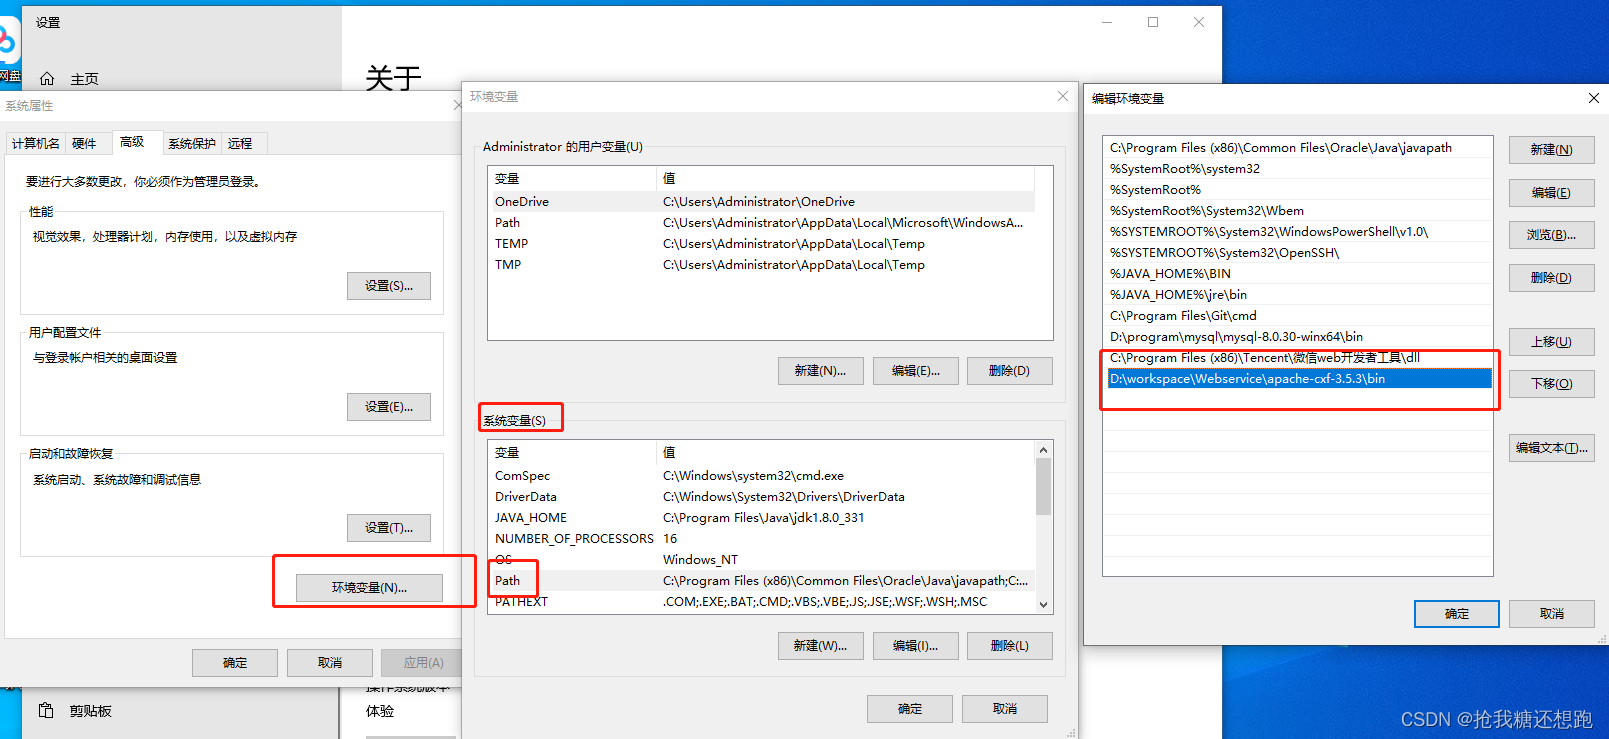This screenshot has width=1609, height=739.
Task: Cancel the edit variable dialog
Action: (x=1552, y=614)
